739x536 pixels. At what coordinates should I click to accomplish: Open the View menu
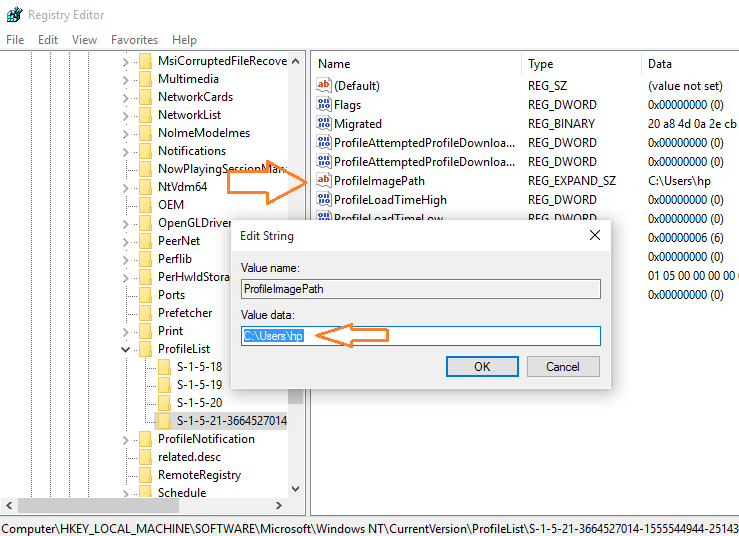point(84,40)
